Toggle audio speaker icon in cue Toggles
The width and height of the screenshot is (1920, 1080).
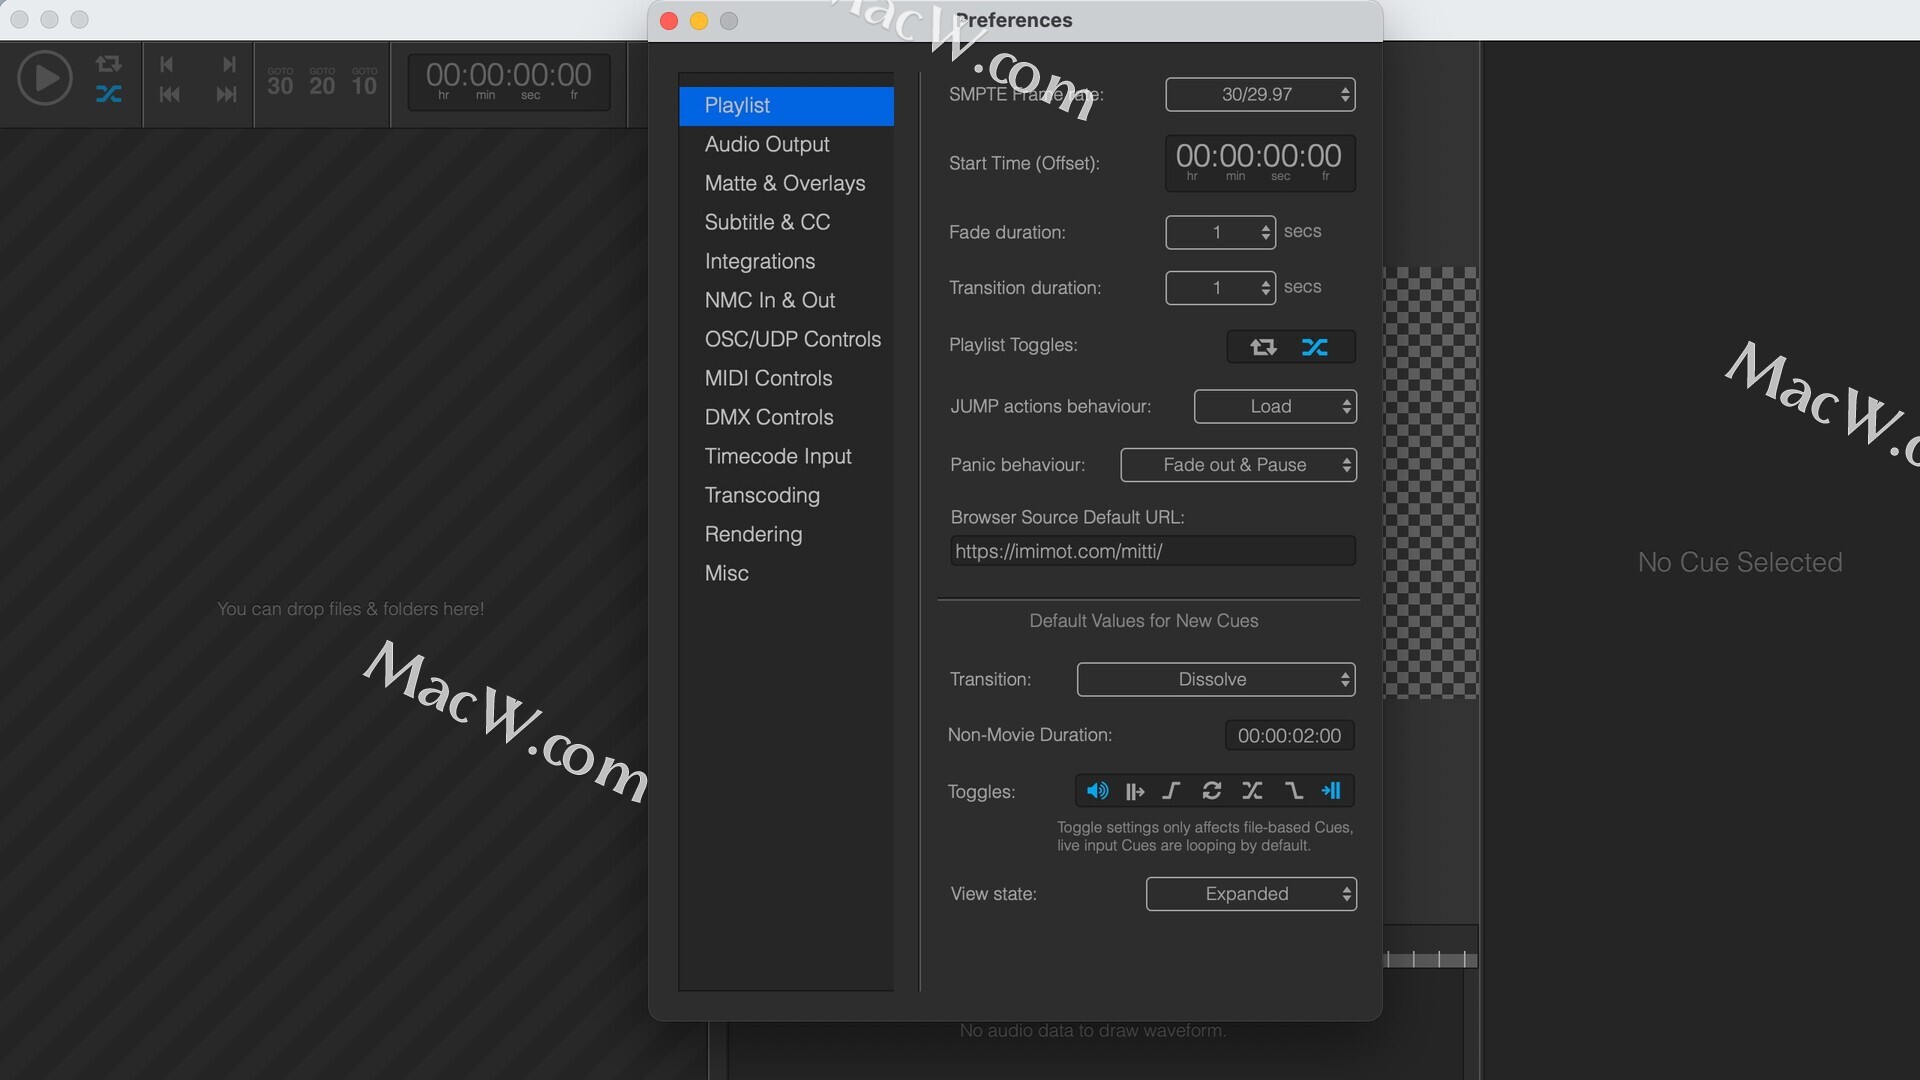[x=1097, y=791]
